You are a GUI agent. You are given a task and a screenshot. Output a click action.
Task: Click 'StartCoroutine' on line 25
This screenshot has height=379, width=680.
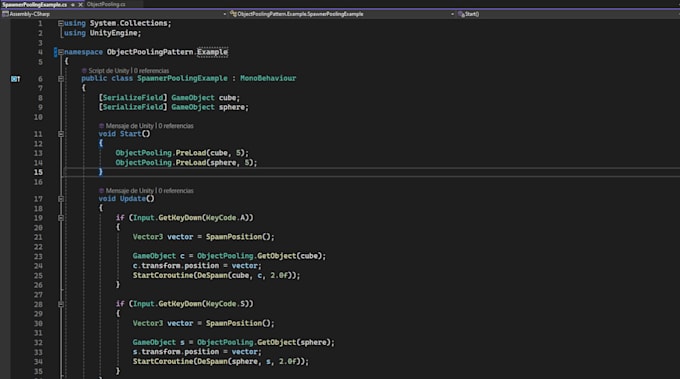(163, 276)
